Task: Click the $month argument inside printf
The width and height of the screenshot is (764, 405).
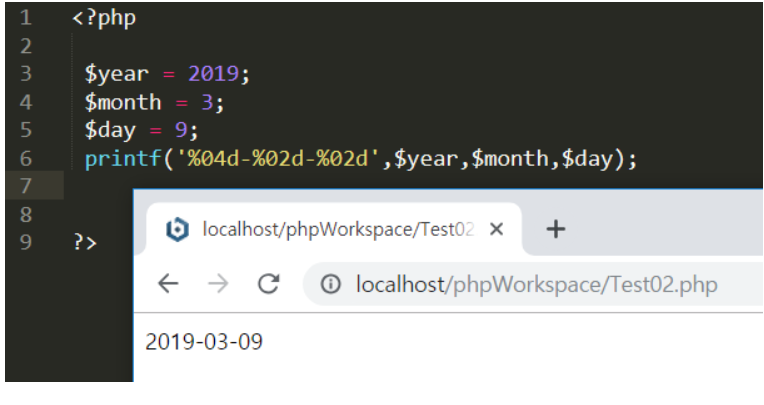Action: 510,159
